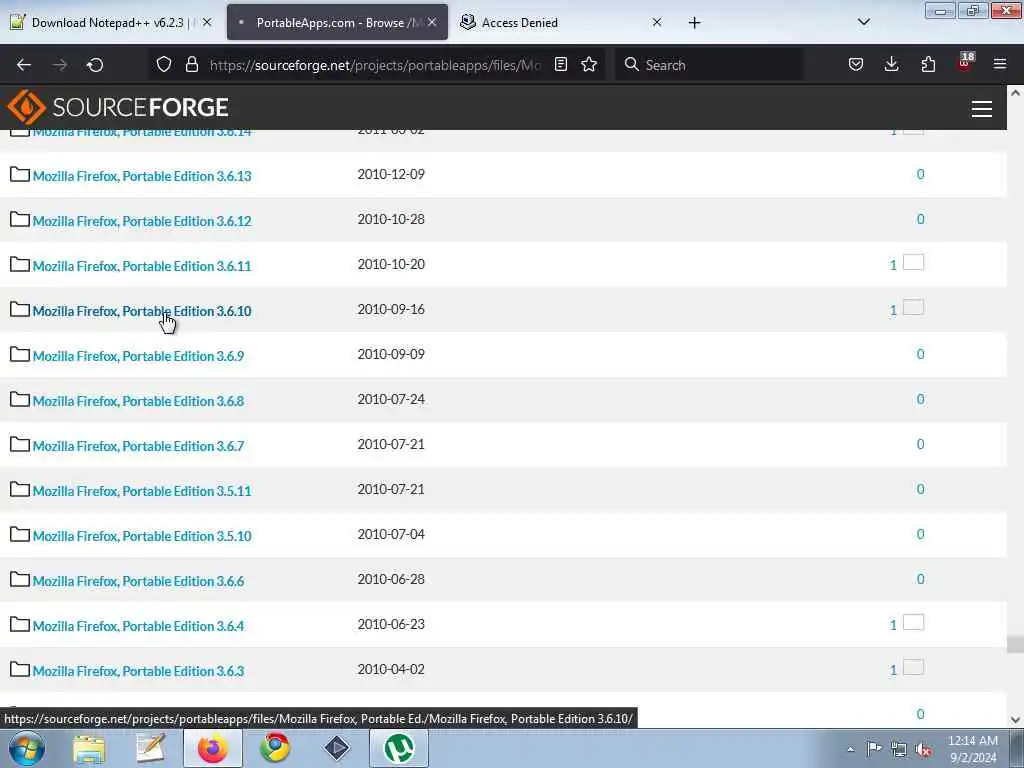This screenshot has height=768, width=1024.
Task: Open the list all tabs dropdown arrow
Action: click(864, 22)
